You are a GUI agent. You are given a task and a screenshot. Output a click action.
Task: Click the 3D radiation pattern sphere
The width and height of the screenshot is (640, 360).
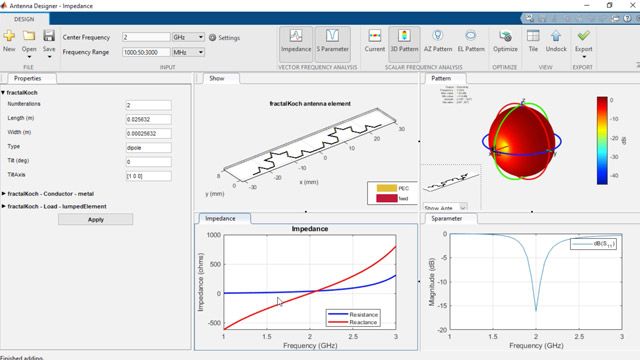[x=522, y=141]
